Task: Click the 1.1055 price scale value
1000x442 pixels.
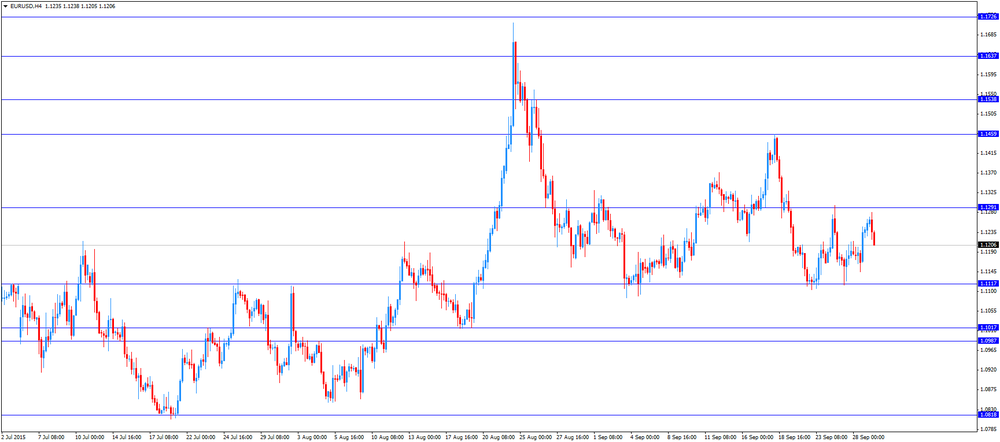Action: click(987, 311)
